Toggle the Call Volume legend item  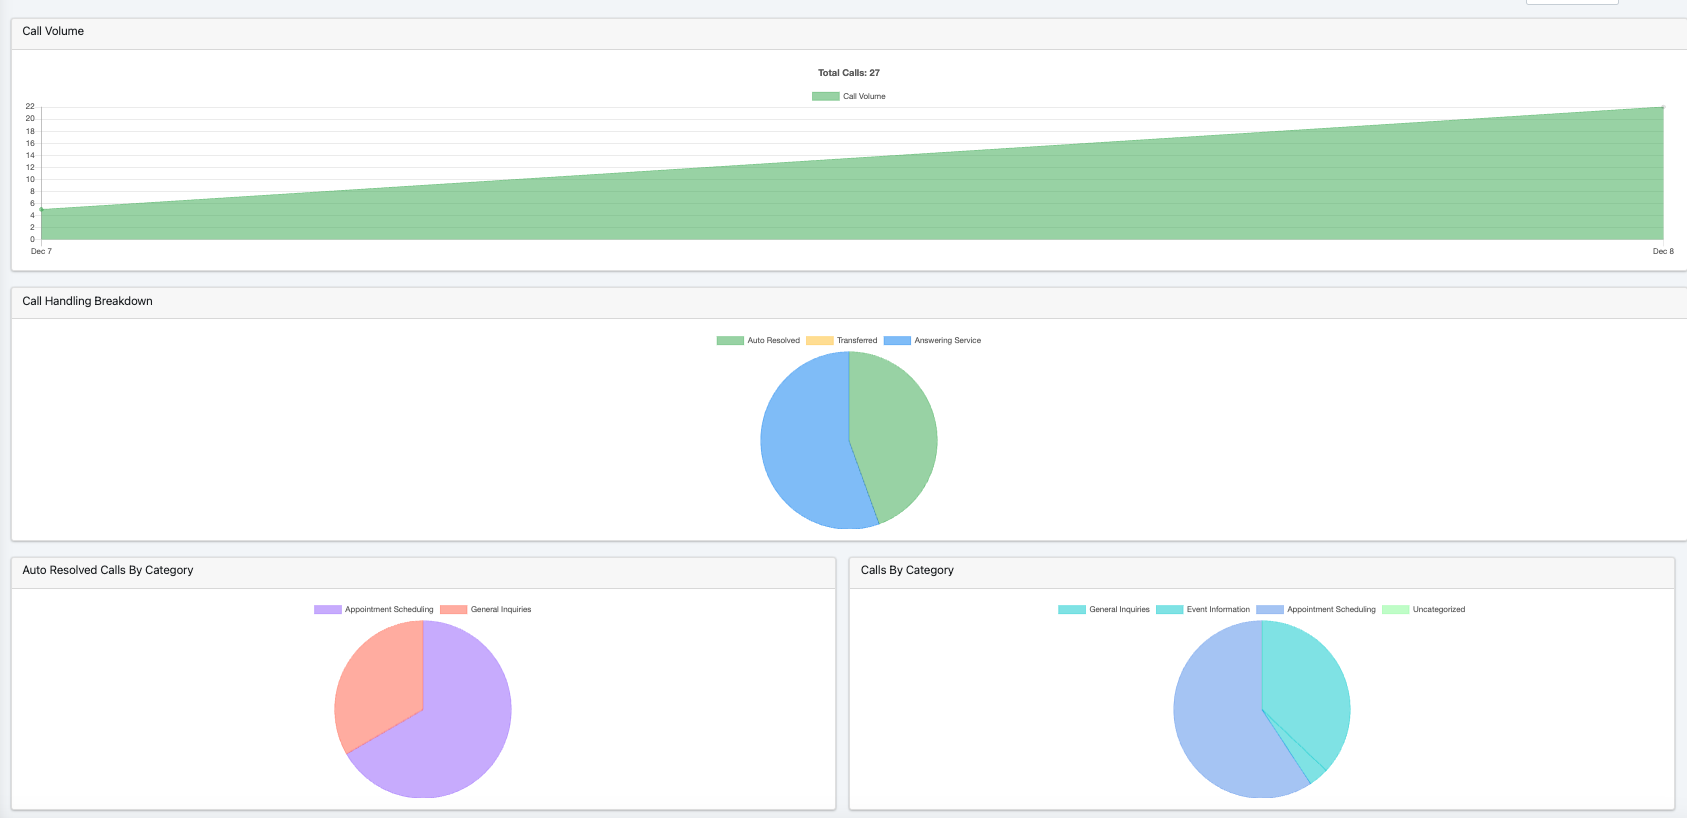(x=849, y=96)
